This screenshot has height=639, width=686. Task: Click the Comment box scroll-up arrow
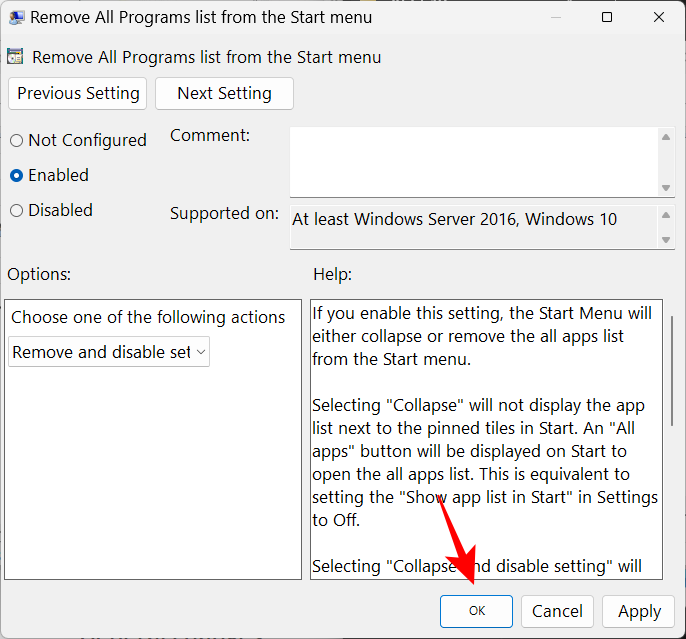point(666,136)
